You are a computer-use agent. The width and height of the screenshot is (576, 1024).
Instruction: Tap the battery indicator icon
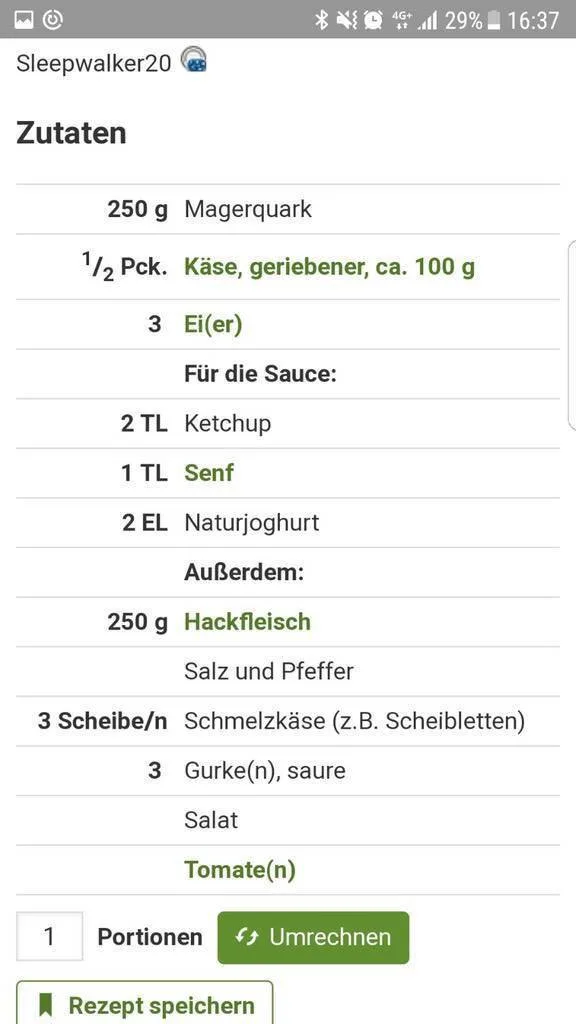point(494,20)
